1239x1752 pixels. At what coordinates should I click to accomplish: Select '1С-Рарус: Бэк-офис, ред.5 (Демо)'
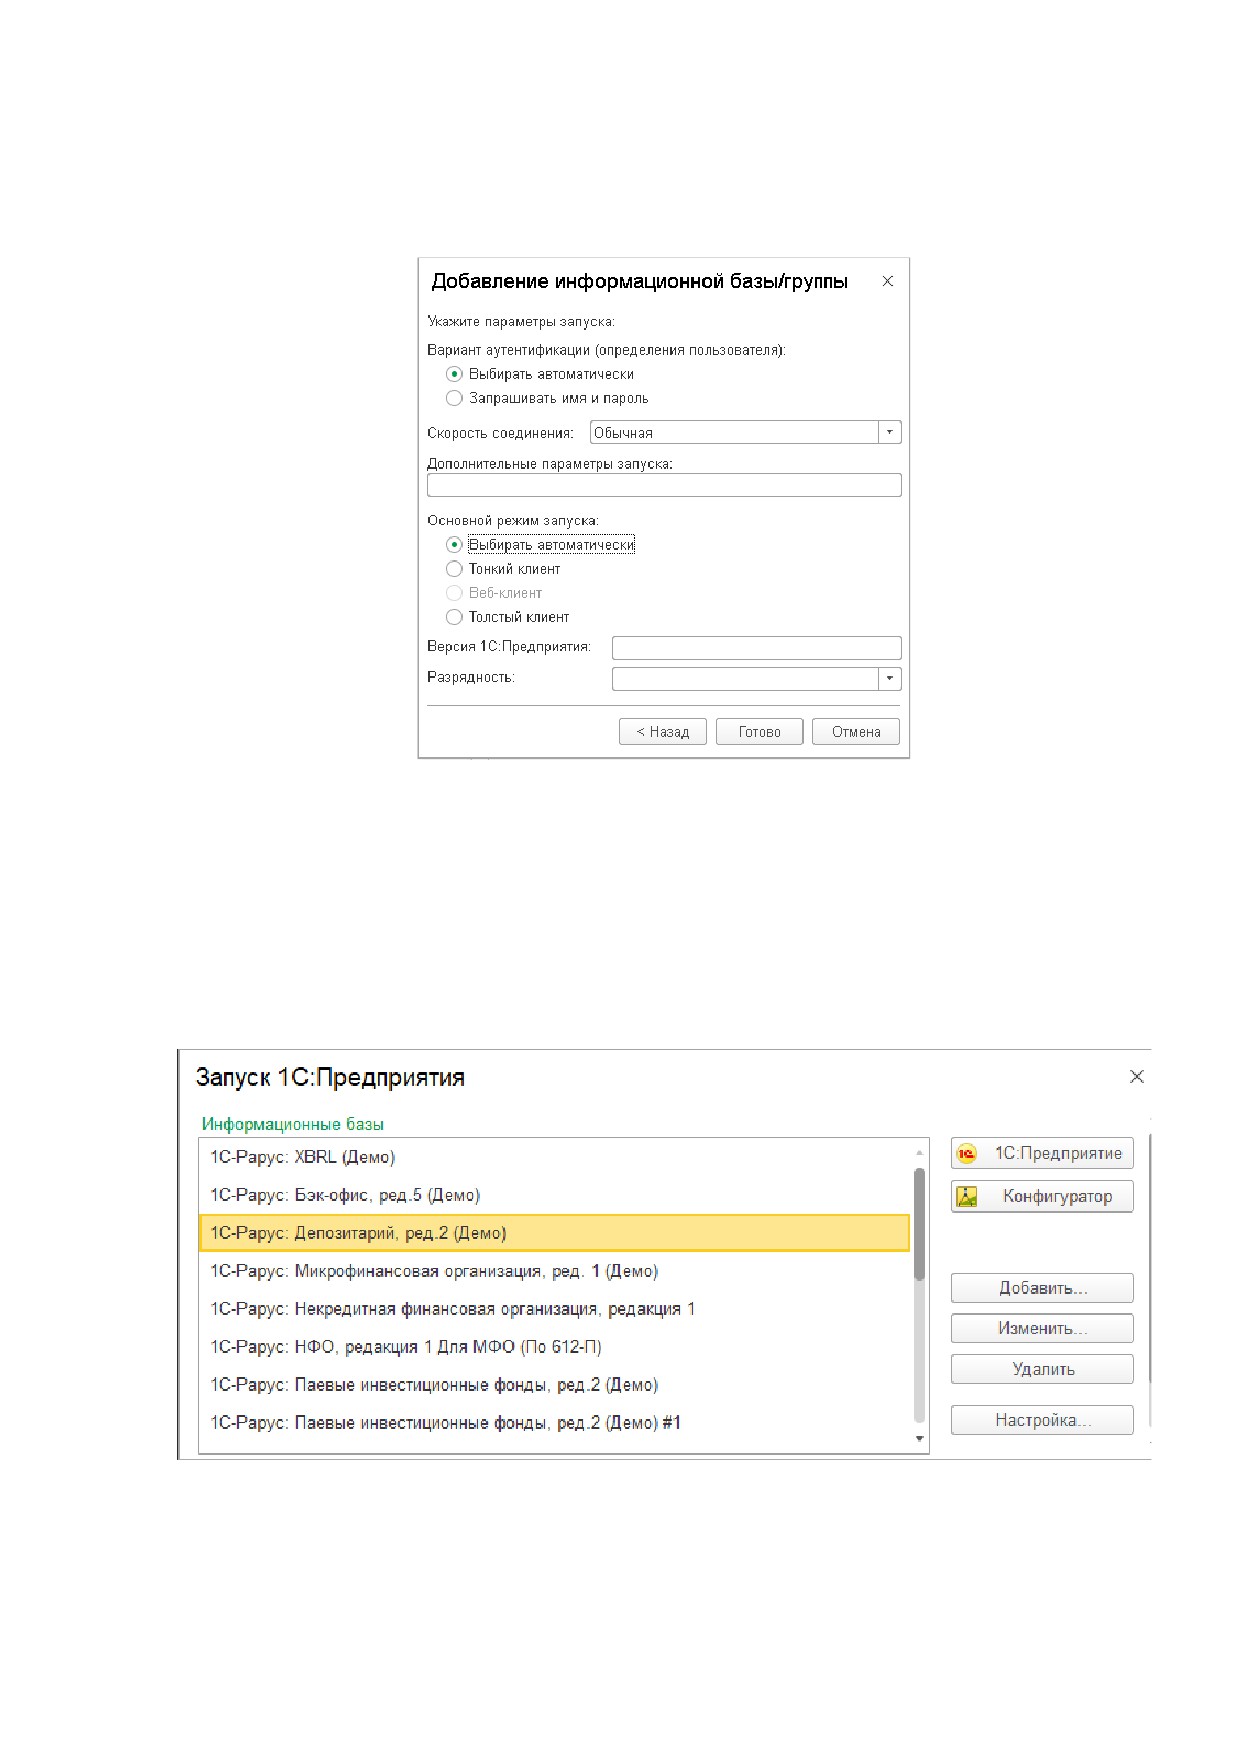[555, 1195]
